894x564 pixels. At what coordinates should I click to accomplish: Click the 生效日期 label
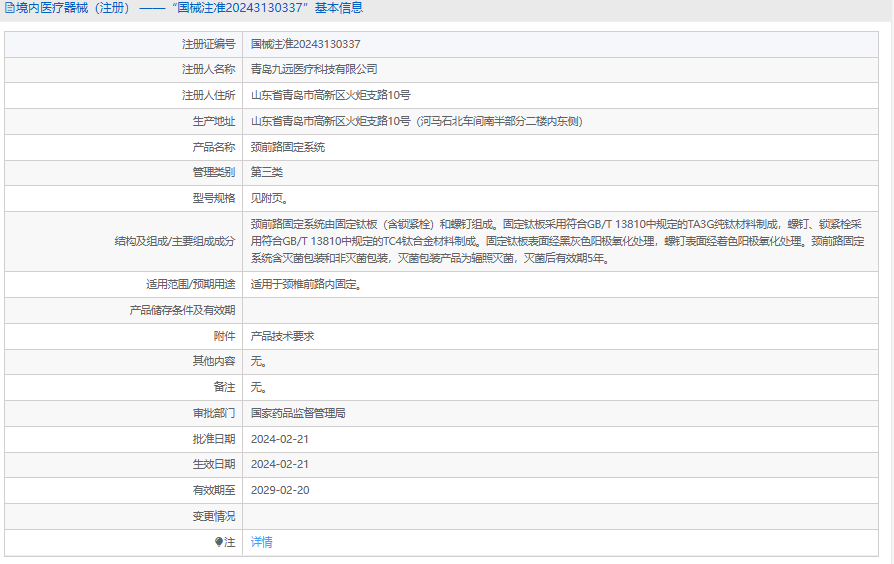coord(214,464)
